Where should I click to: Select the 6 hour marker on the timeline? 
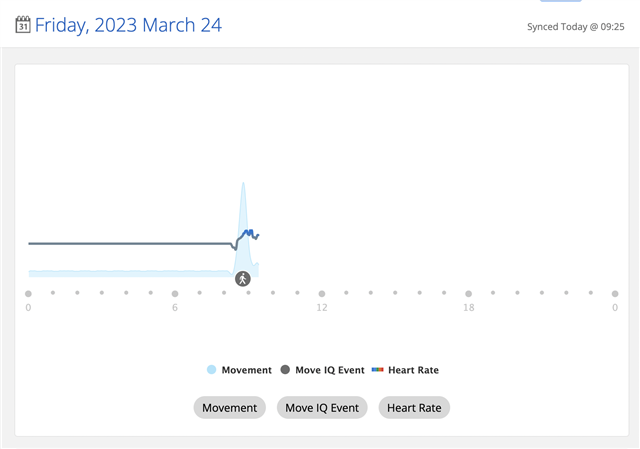tap(175, 294)
